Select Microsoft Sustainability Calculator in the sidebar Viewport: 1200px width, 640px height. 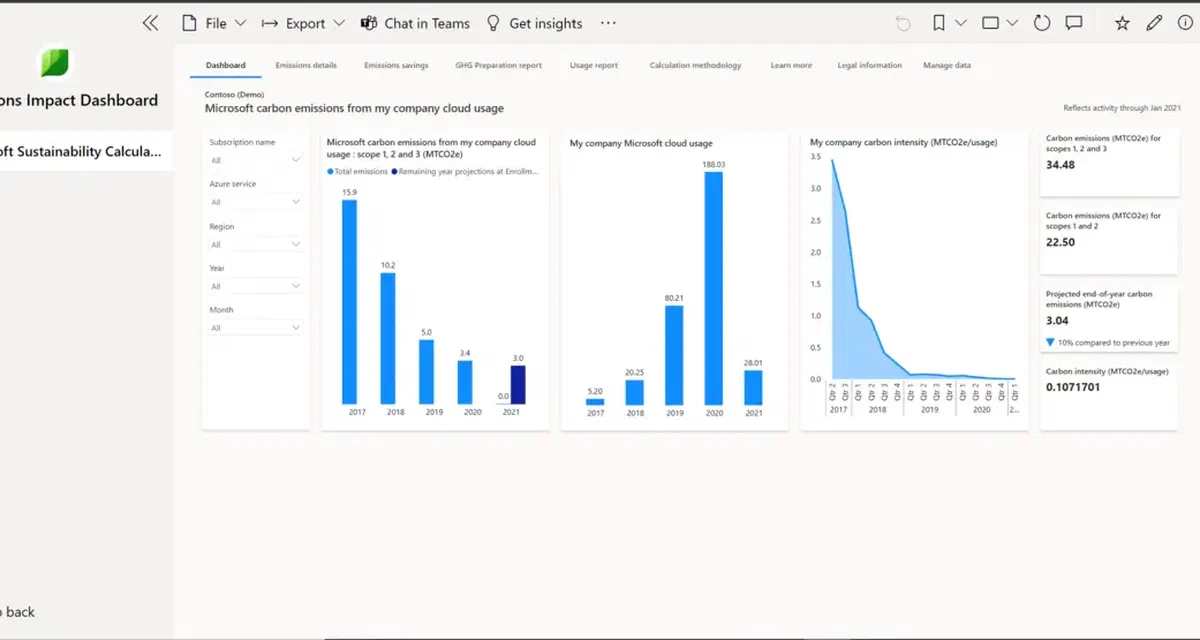pos(80,150)
